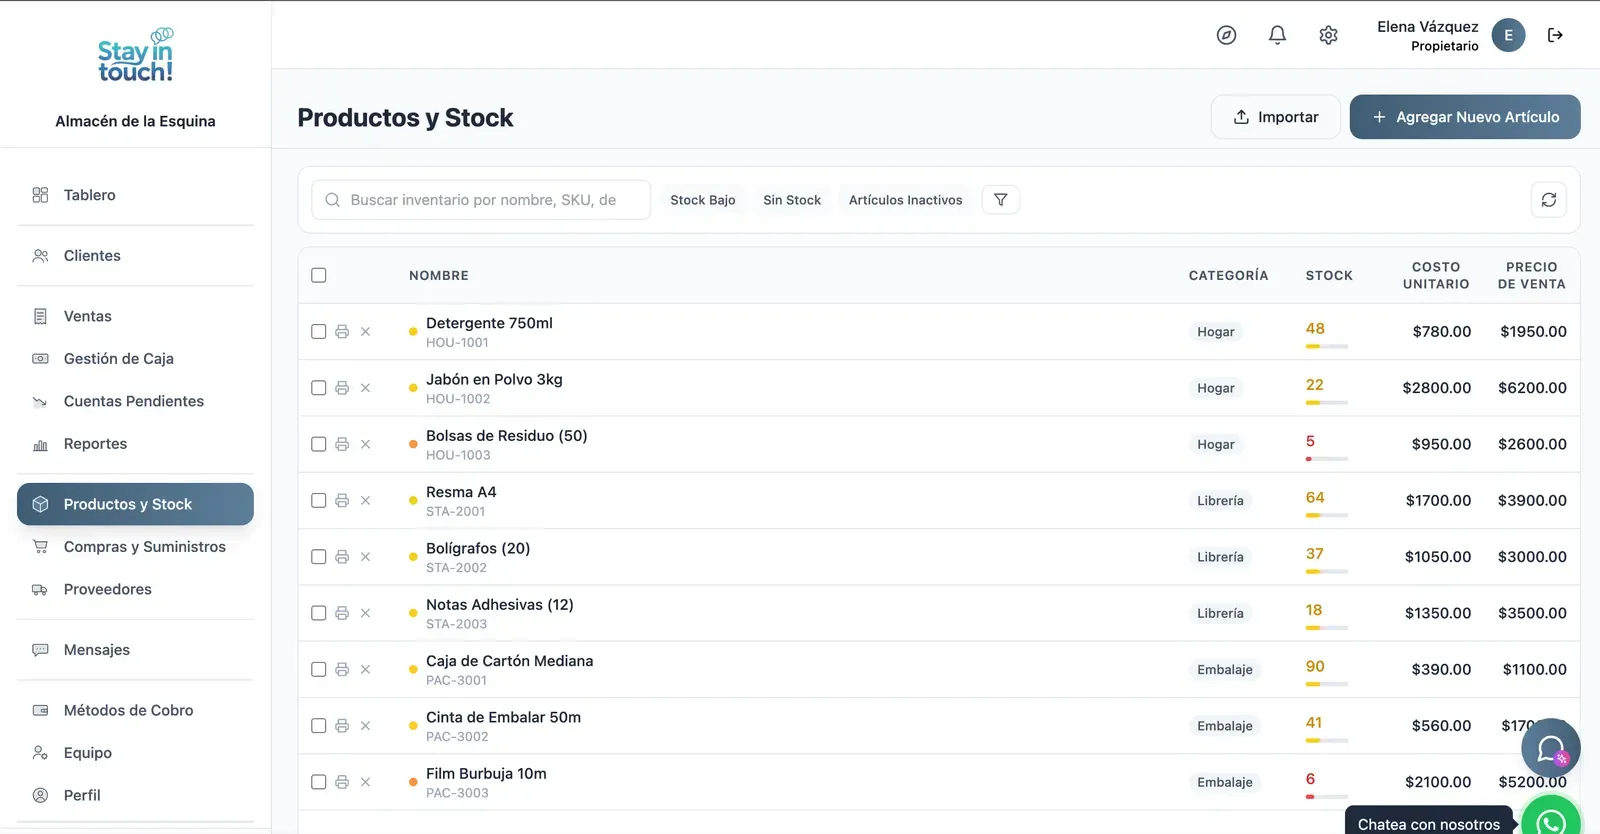This screenshot has height=834, width=1600.
Task: Print label for Caja de Cartón Mediana
Action: [x=342, y=670]
